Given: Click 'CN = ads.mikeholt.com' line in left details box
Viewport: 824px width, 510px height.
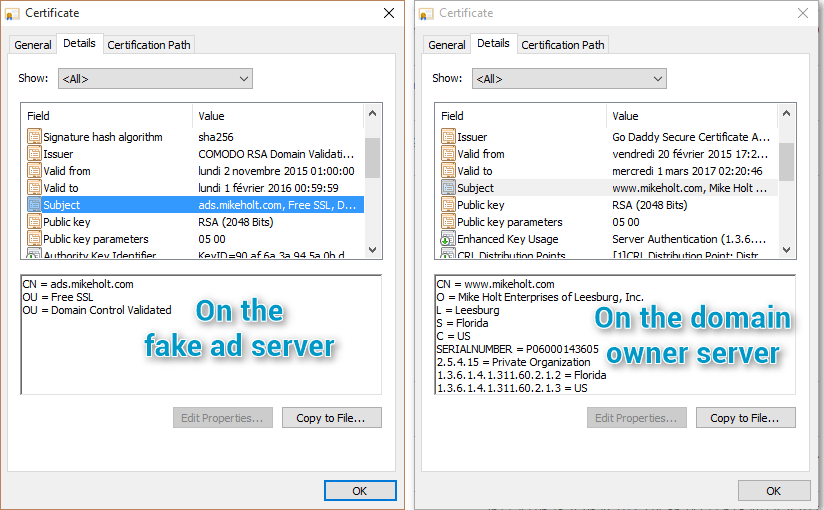Looking at the screenshot, I should click(x=78, y=284).
